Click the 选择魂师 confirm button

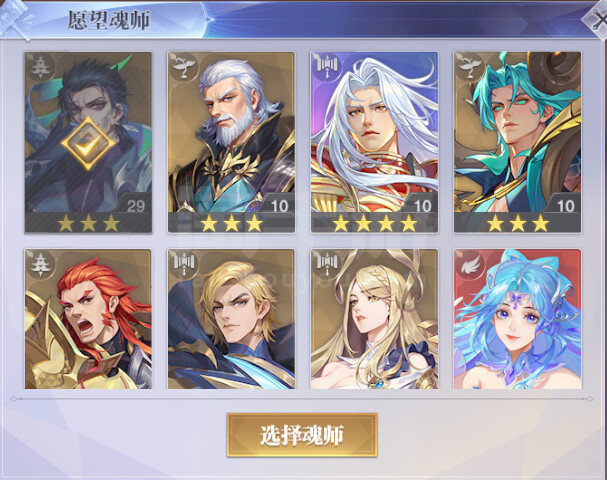click(302, 435)
